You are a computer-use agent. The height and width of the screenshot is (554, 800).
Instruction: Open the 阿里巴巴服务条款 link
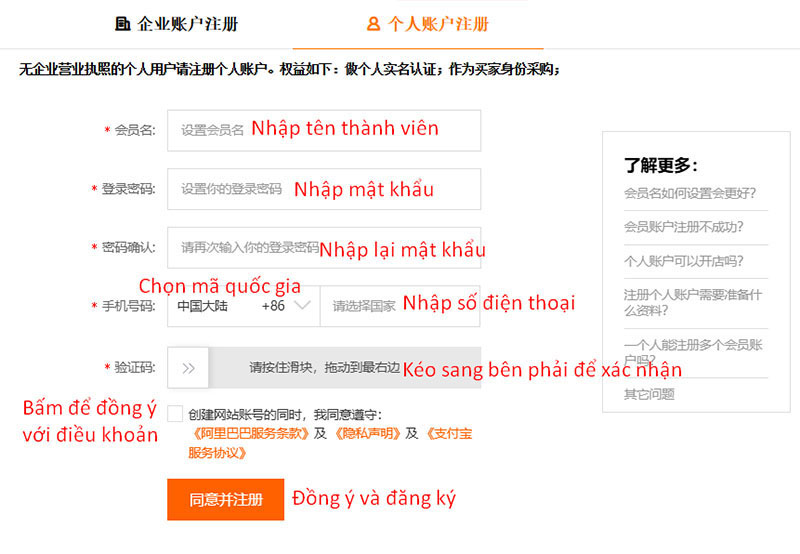250,434
